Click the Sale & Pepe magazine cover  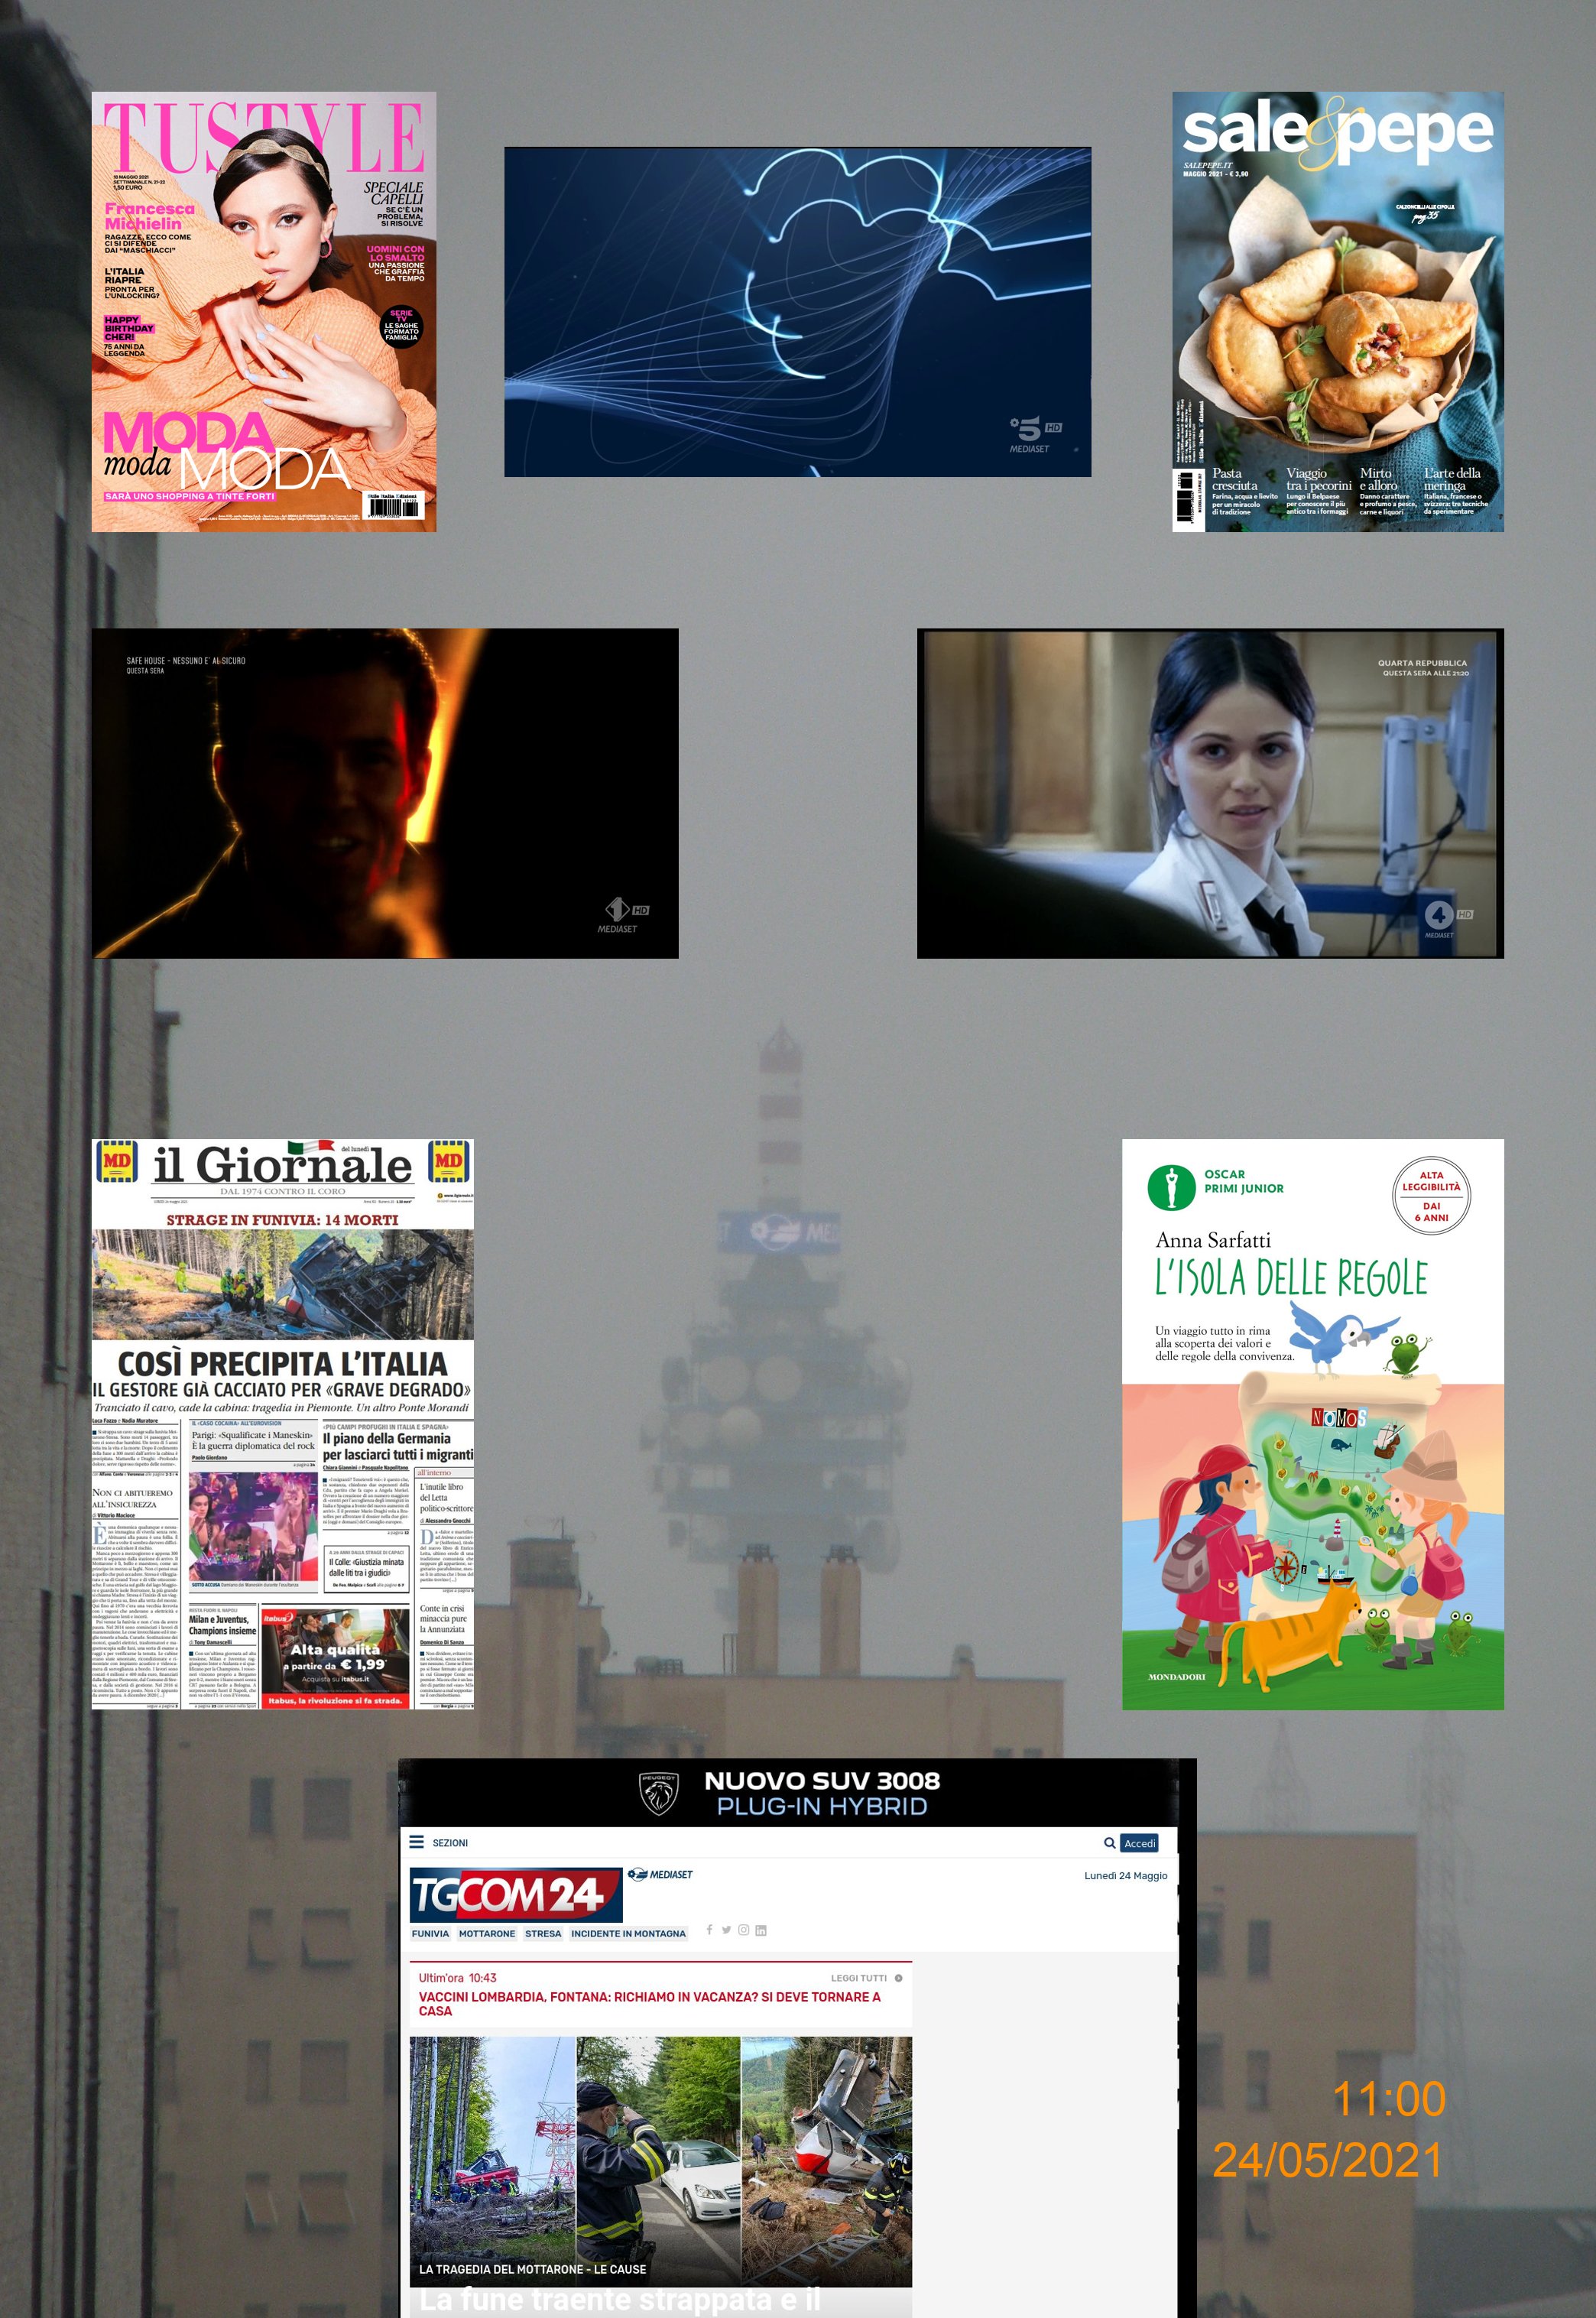[1338, 312]
